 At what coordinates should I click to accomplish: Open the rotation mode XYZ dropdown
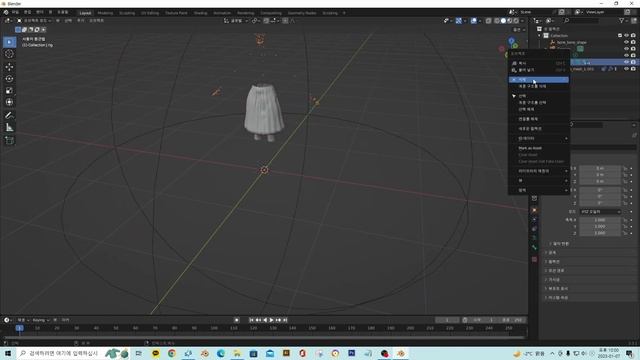[600, 211]
